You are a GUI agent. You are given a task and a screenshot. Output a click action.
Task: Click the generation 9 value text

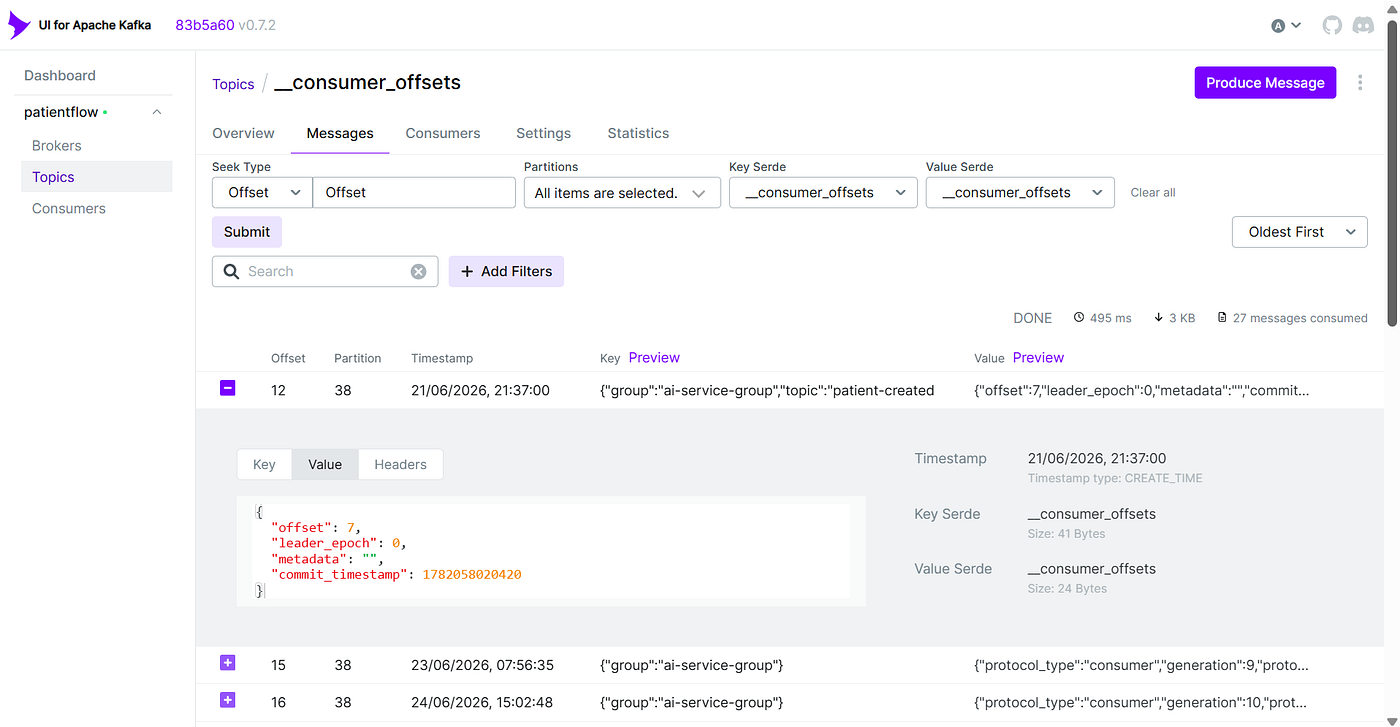(x=1141, y=665)
